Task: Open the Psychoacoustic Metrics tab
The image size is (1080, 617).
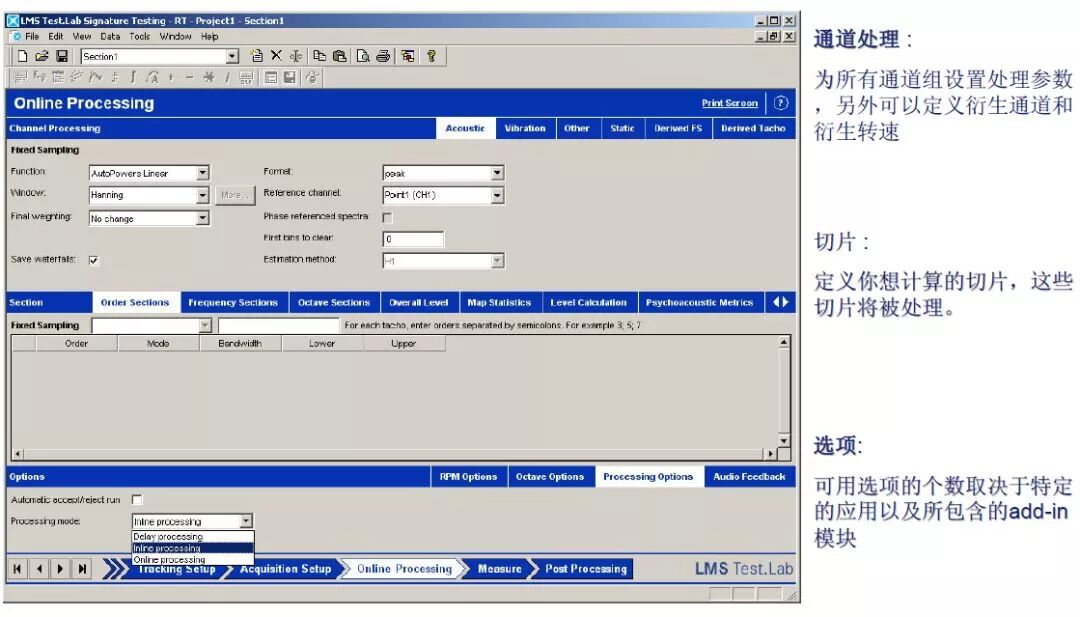Action: (x=699, y=302)
